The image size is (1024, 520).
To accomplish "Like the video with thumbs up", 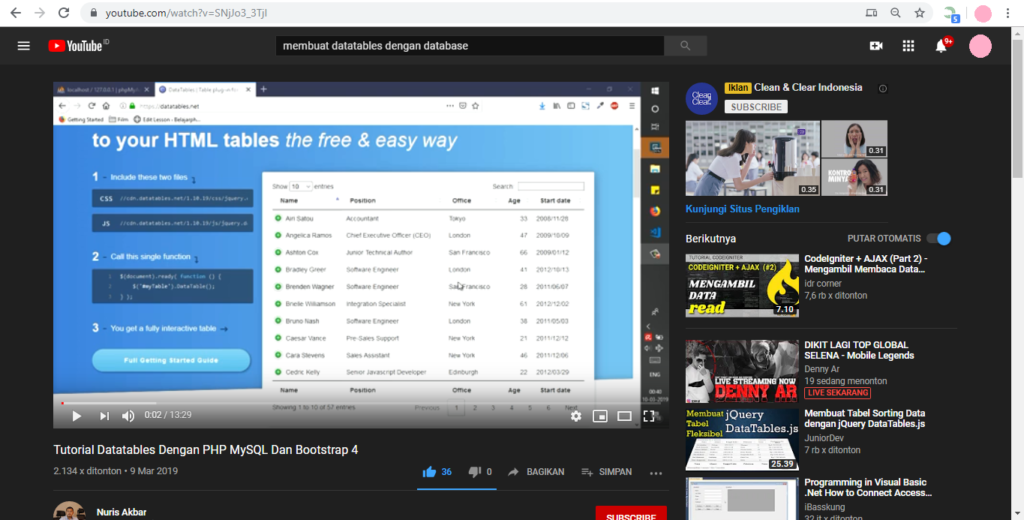I will coord(429,472).
